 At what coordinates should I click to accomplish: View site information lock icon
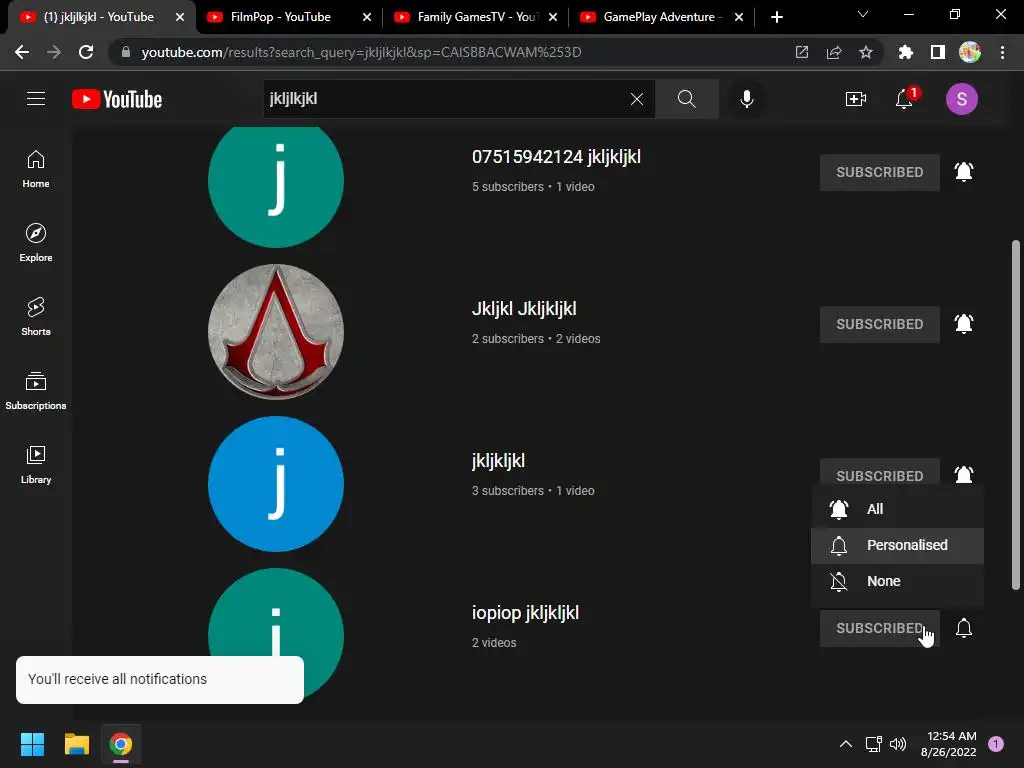[x=126, y=52]
